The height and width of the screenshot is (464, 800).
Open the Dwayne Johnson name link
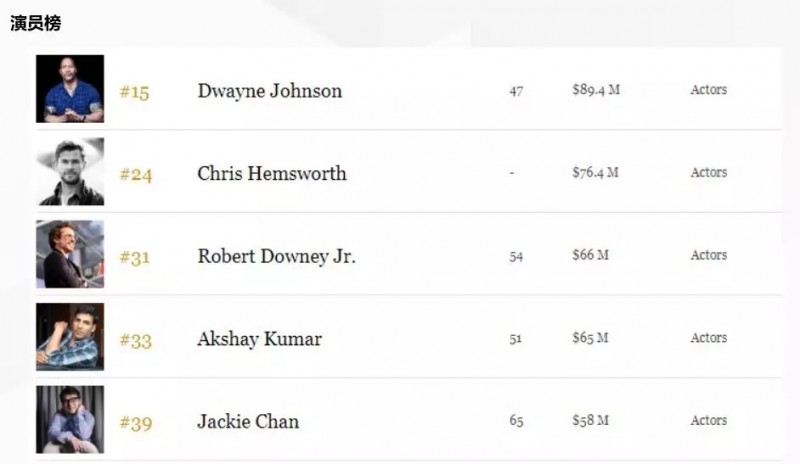coord(269,91)
